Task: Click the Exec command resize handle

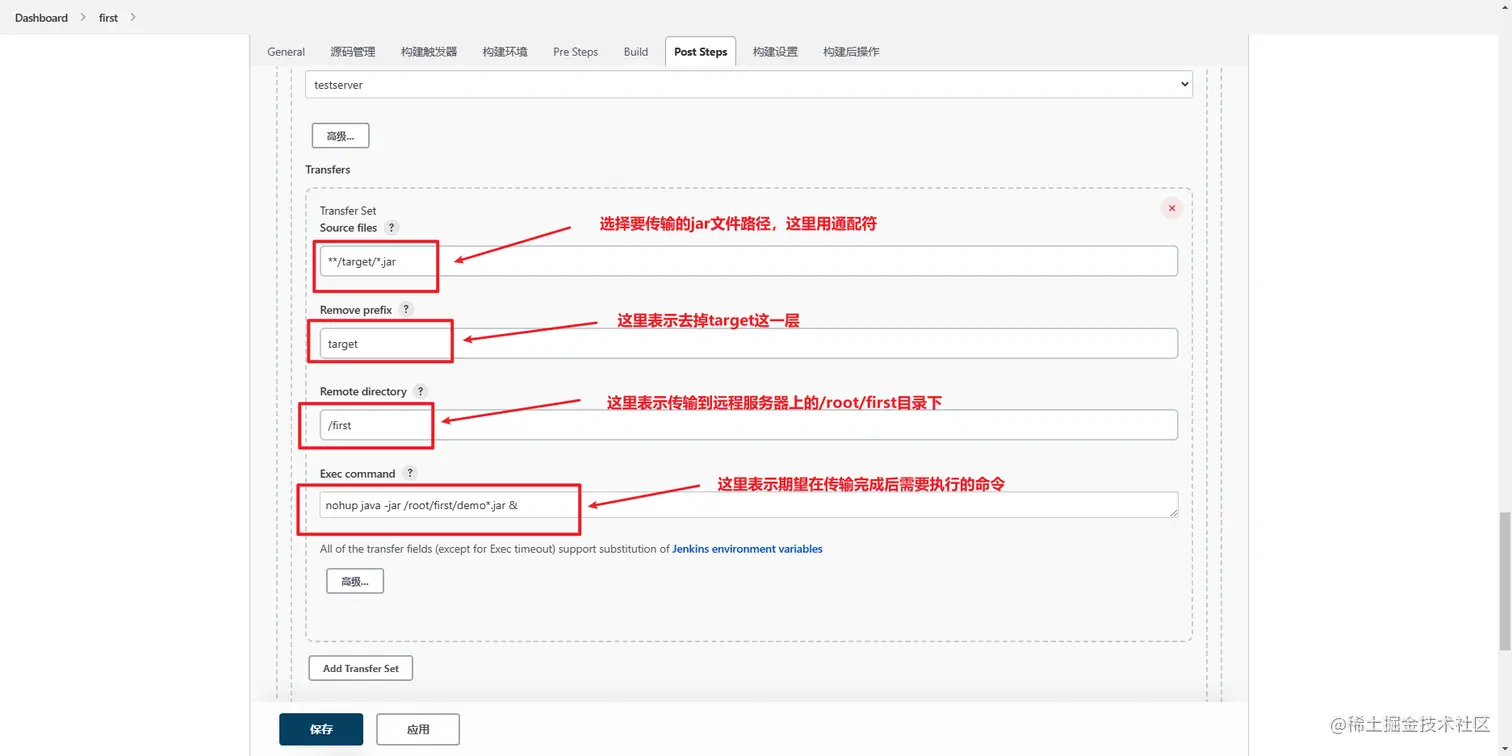Action: (x=1173, y=513)
